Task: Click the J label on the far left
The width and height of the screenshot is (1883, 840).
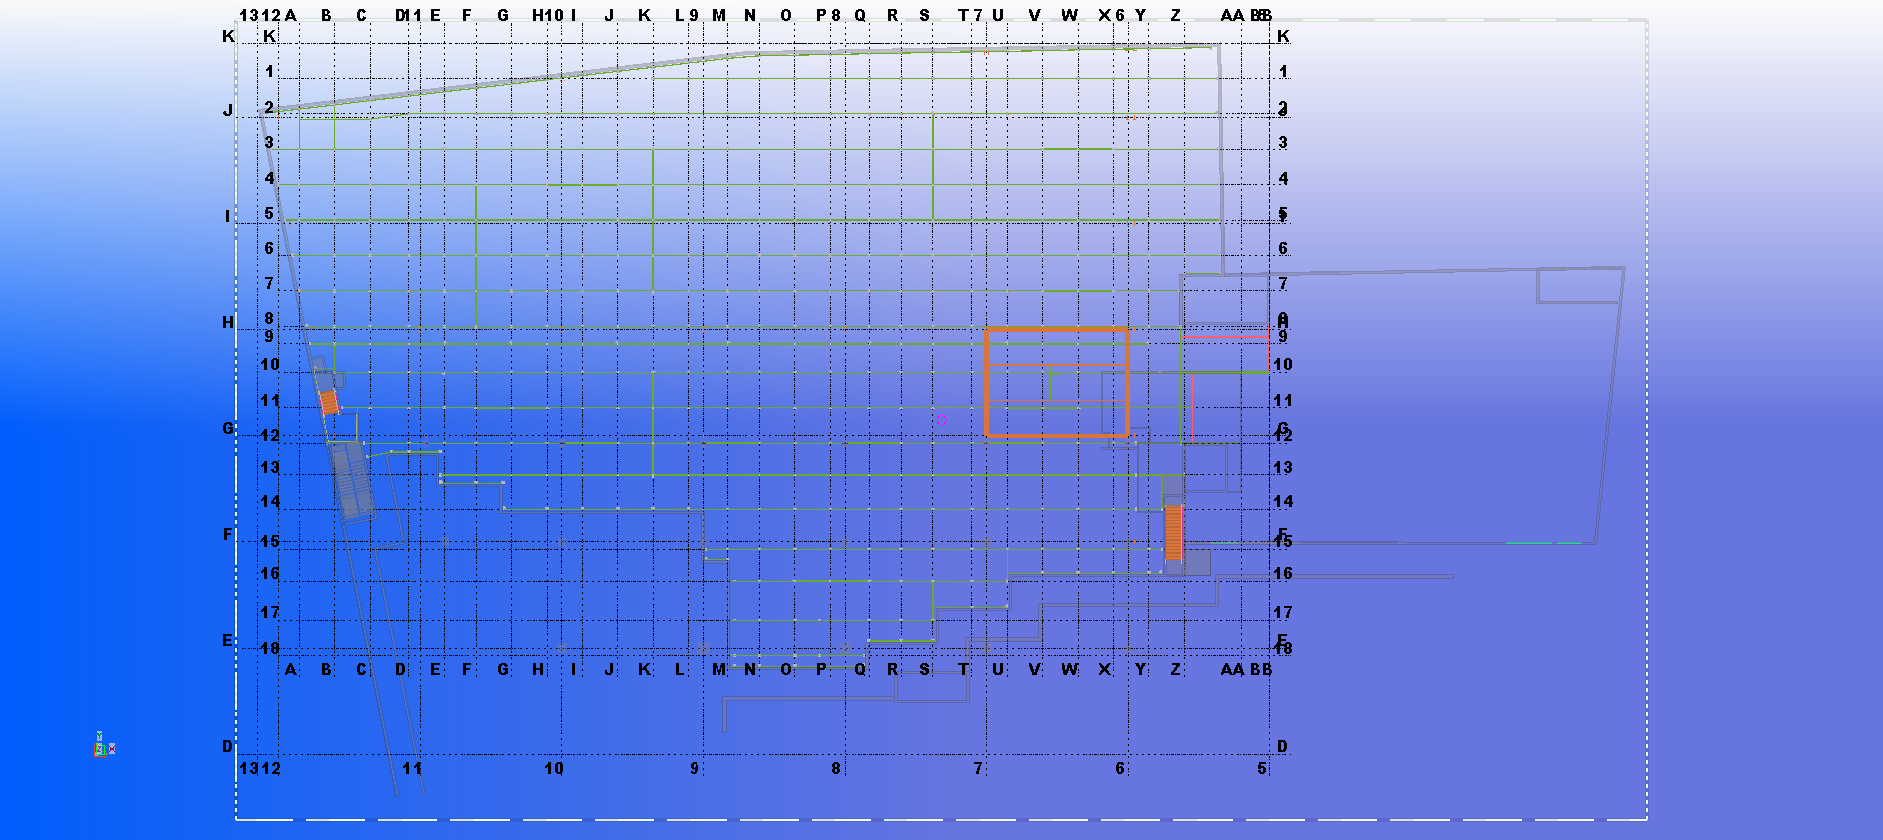Action: tap(228, 110)
